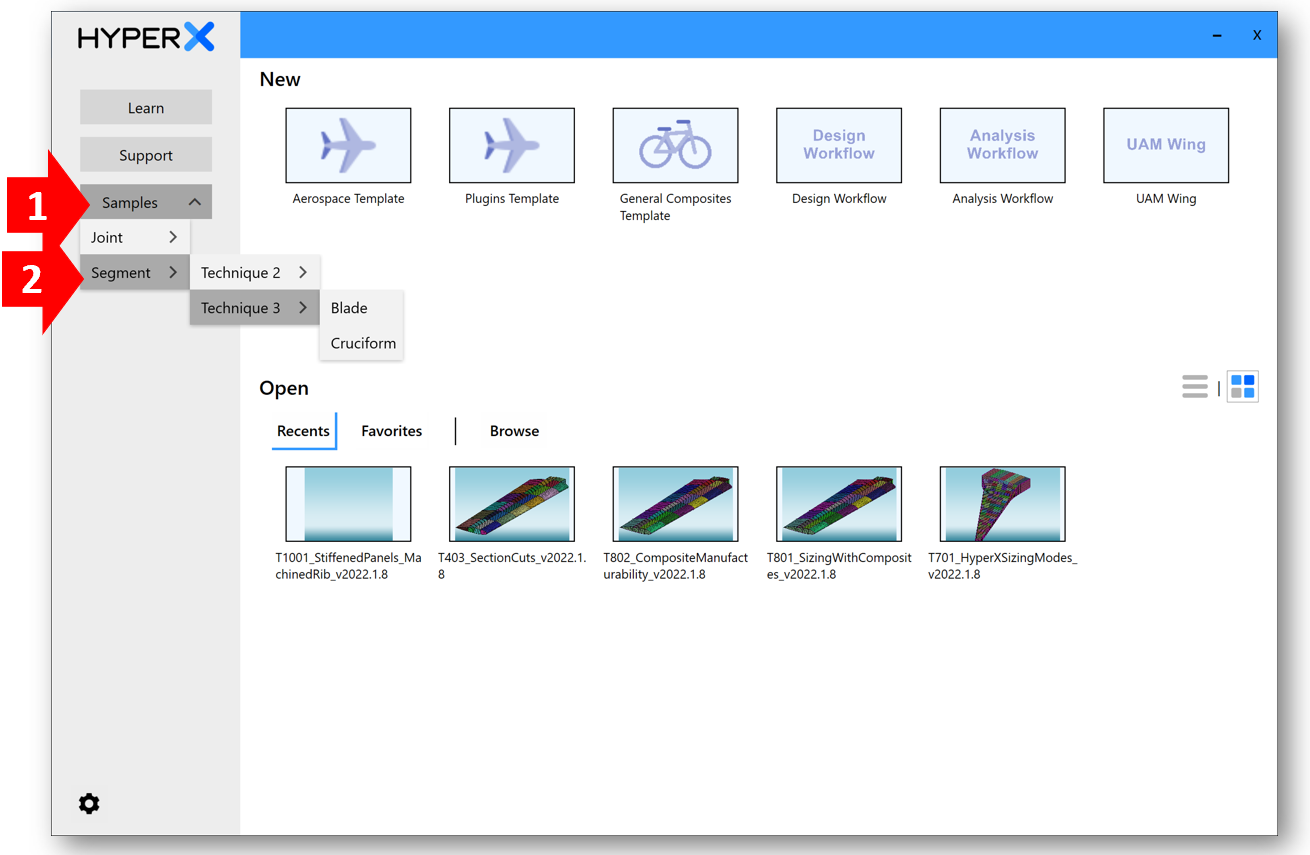Expand Technique 3 submenu
This screenshot has height=855, width=1310.
point(255,308)
